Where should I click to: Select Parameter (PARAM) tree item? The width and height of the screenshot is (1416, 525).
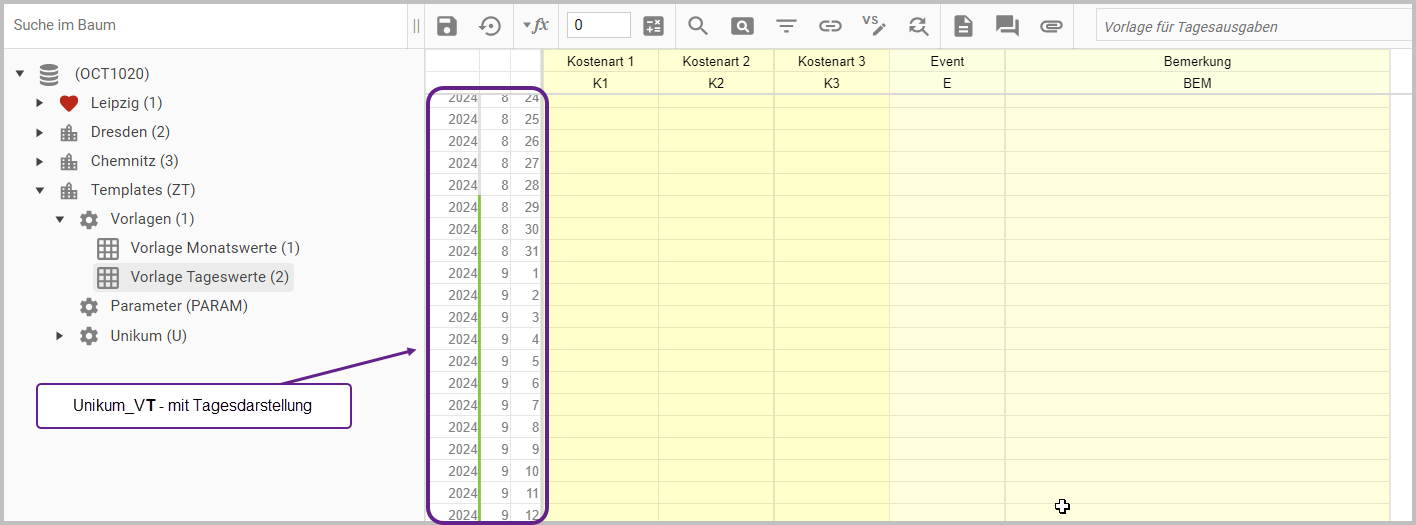178,306
